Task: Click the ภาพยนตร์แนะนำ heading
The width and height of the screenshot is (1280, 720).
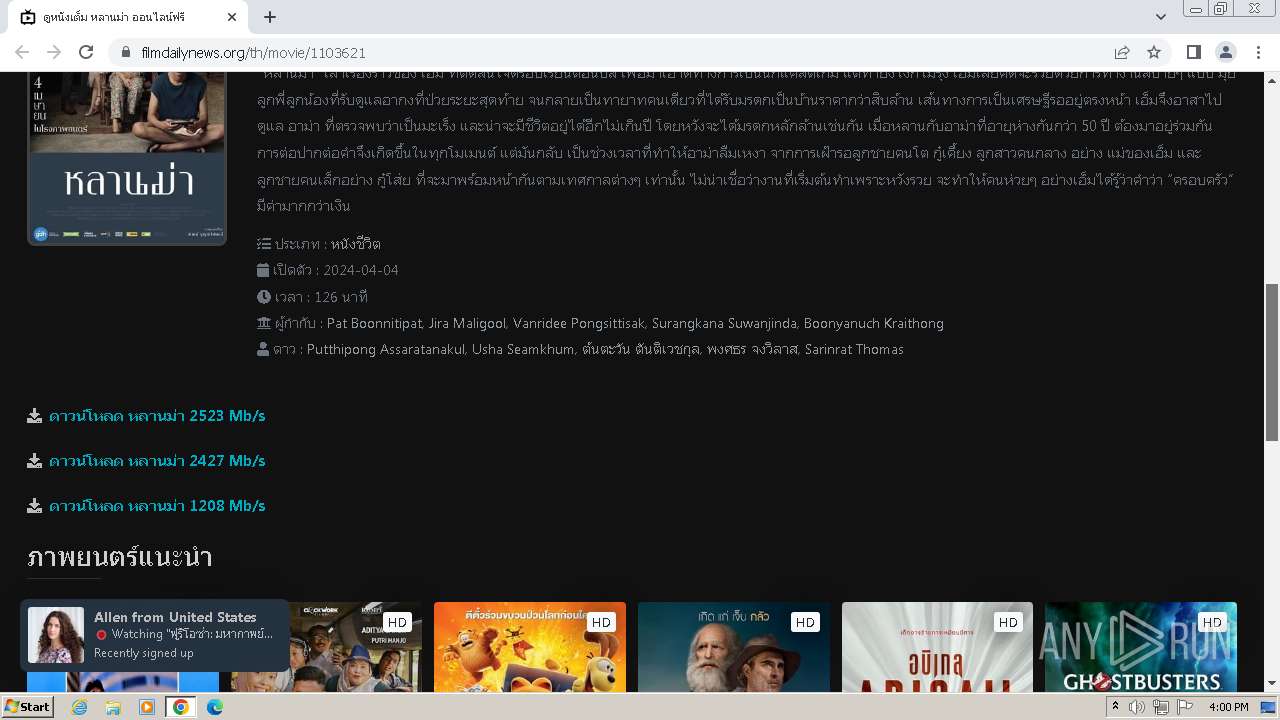Action: click(120, 557)
